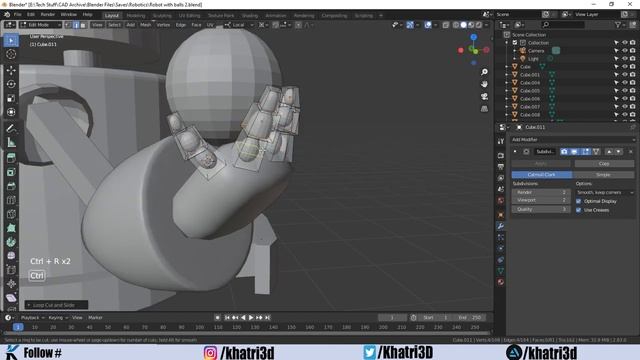640x360 pixels.
Task: Toggle Light visibility eye in outliner
Action: (x=624, y=59)
